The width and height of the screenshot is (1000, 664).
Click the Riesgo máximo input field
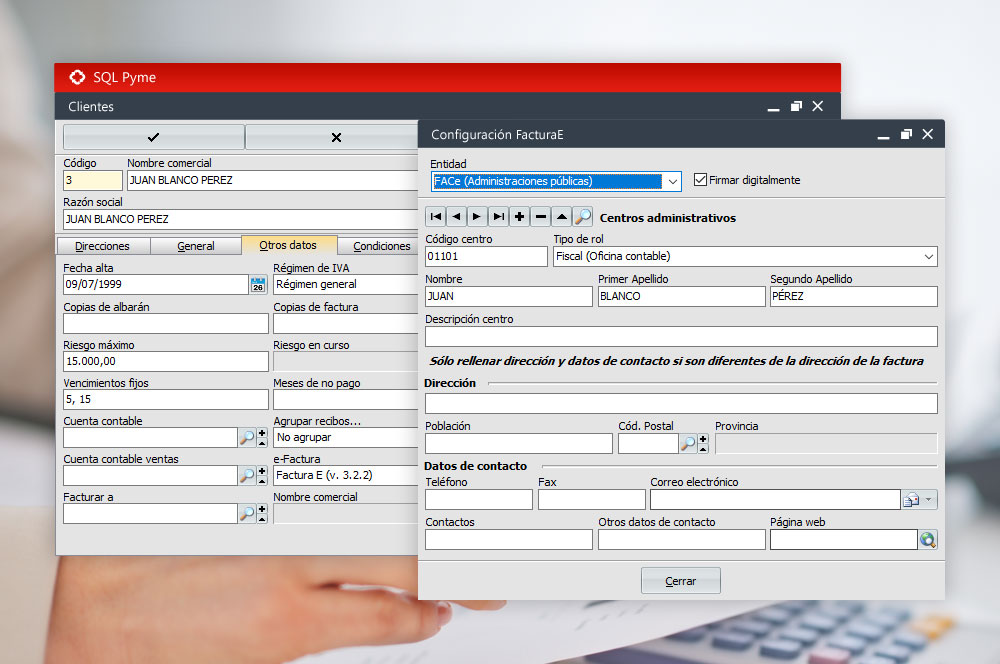point(165,361)
